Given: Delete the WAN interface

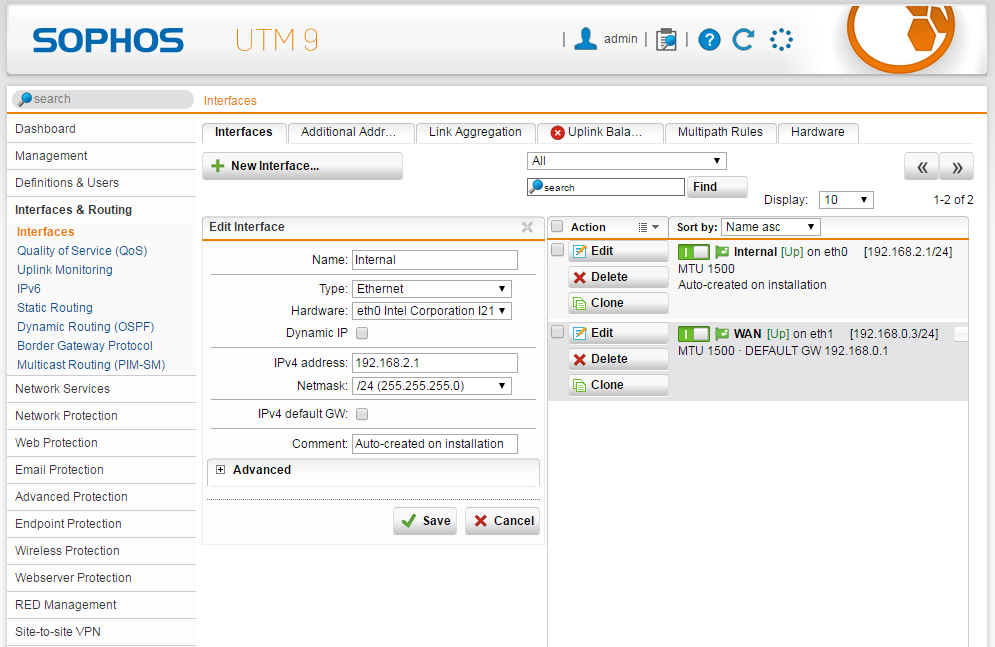Looking at the screenshot, I should point(618,359).
